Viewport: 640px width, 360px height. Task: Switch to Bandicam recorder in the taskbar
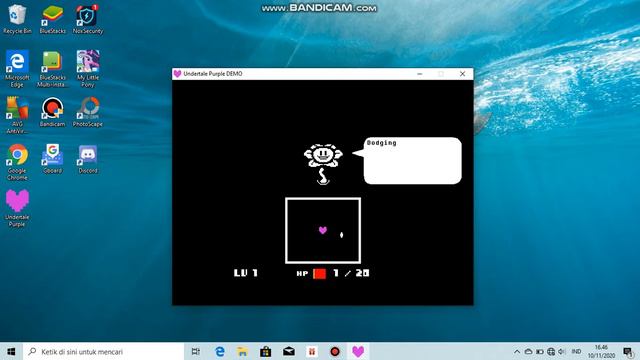coord(335,351)
